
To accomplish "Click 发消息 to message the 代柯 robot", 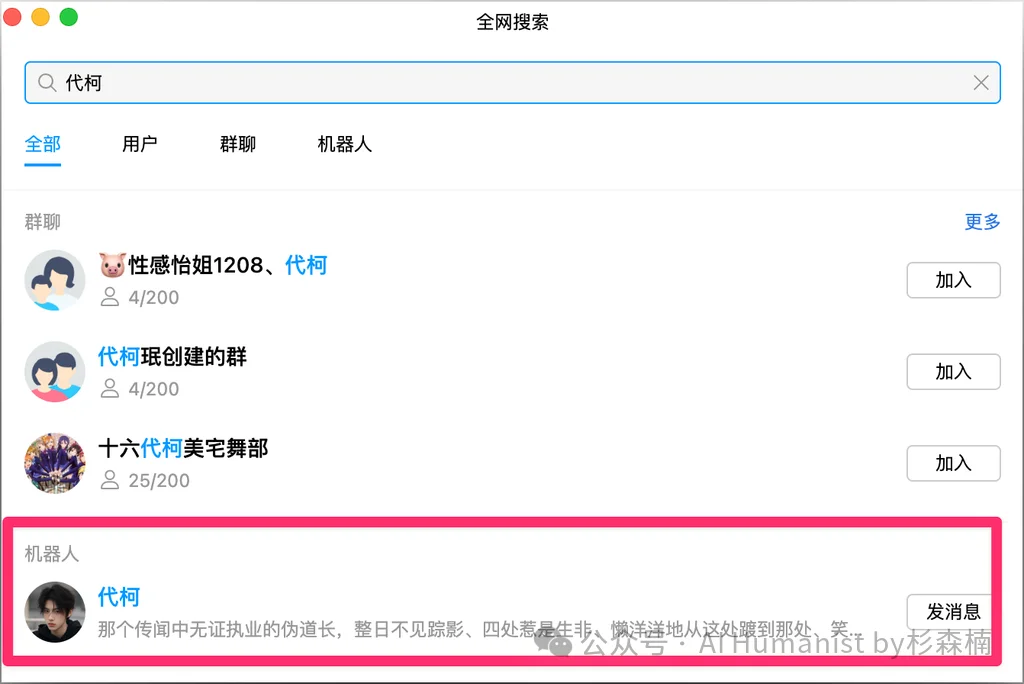I will pyautogui.click(x=949, y=612).
